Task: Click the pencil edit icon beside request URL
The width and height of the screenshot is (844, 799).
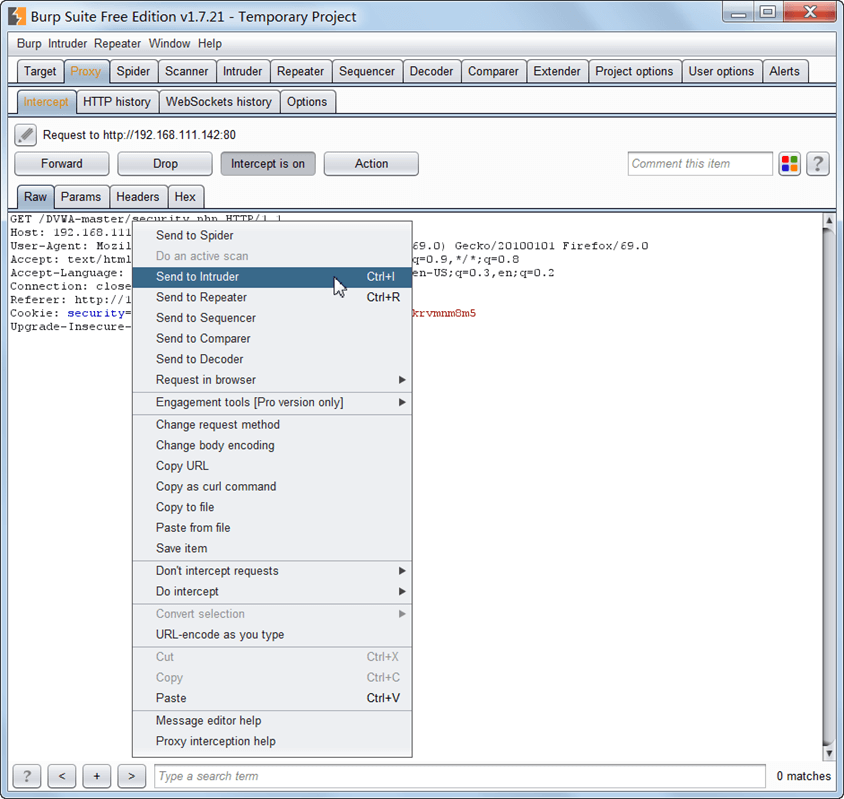Action: 25,135
